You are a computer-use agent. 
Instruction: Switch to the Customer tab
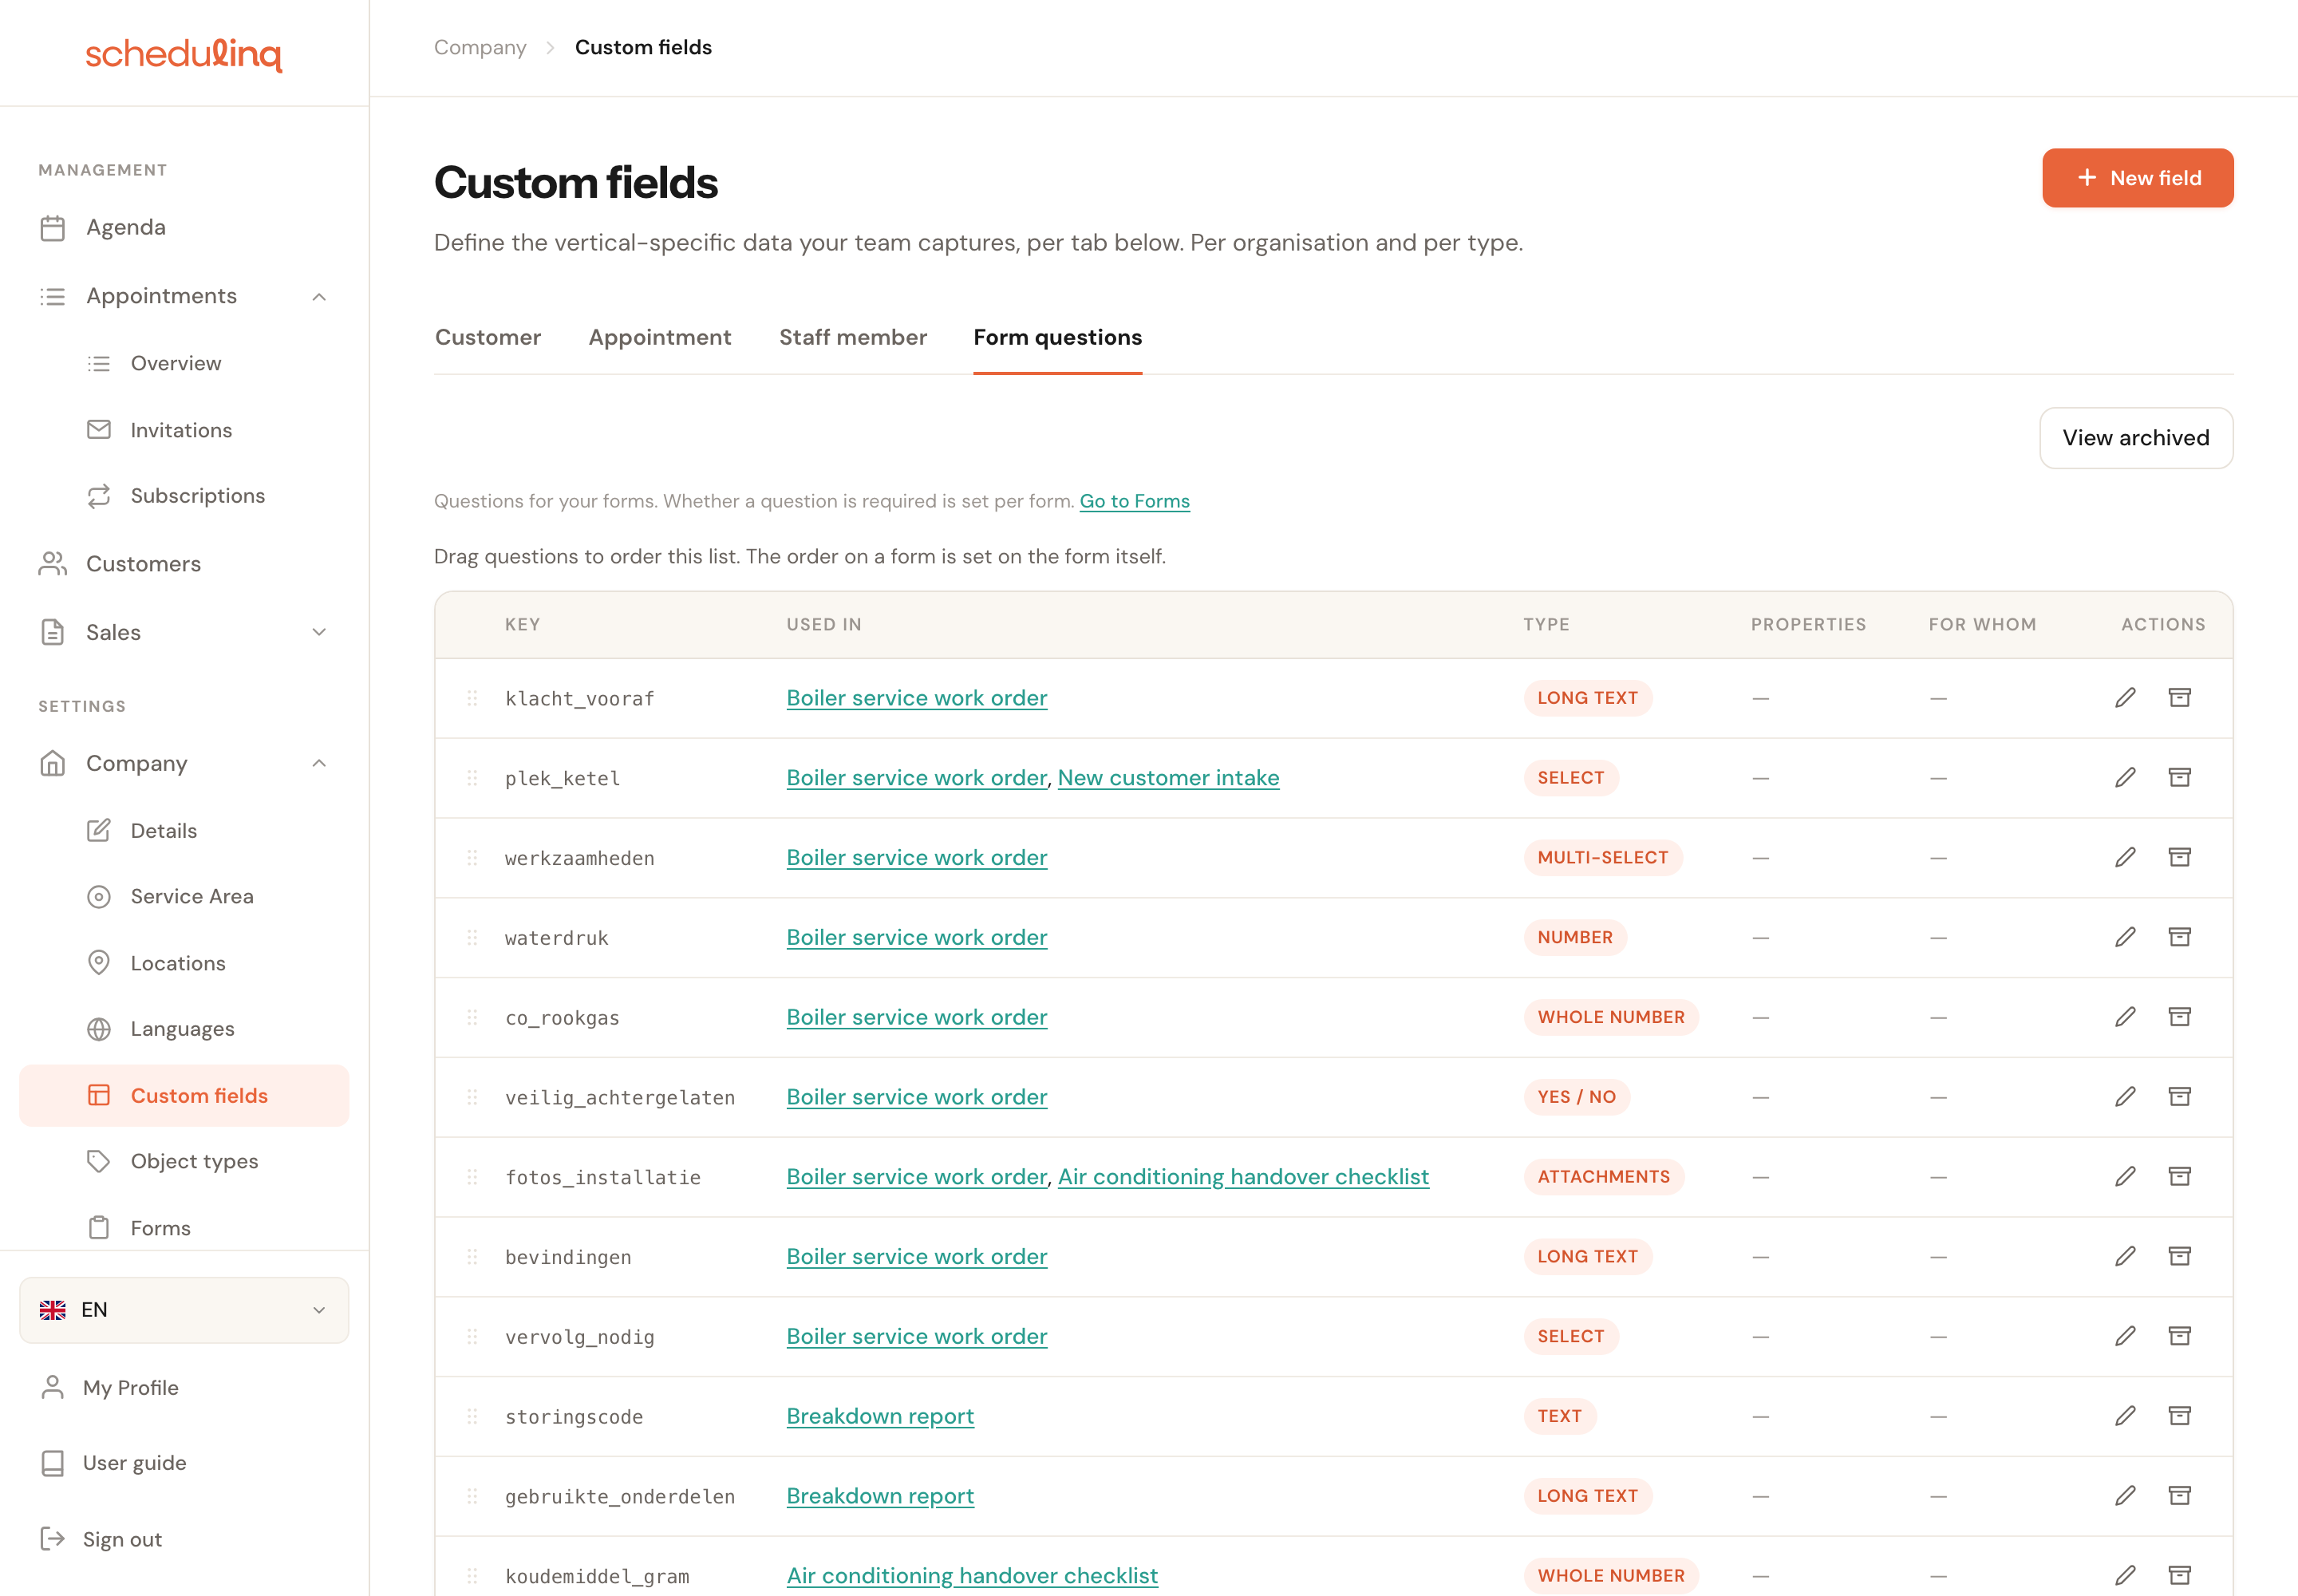[488, 338]
